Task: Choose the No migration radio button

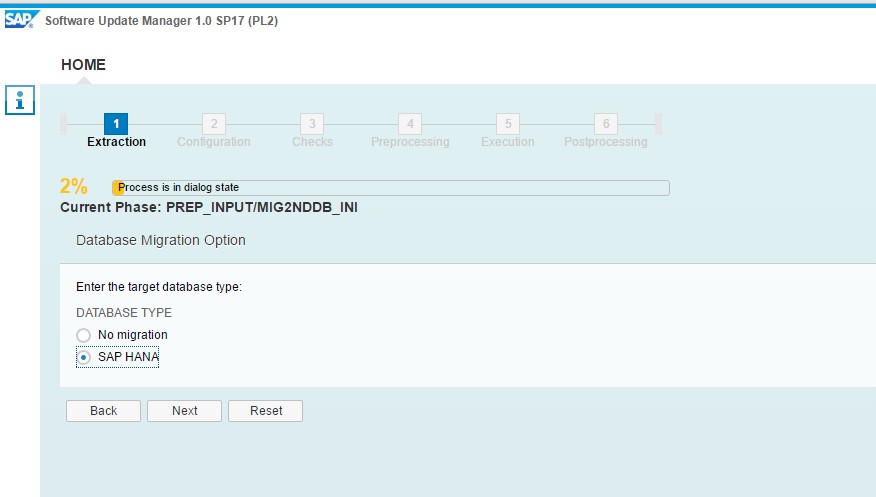Action: click(x=84, y=335)
